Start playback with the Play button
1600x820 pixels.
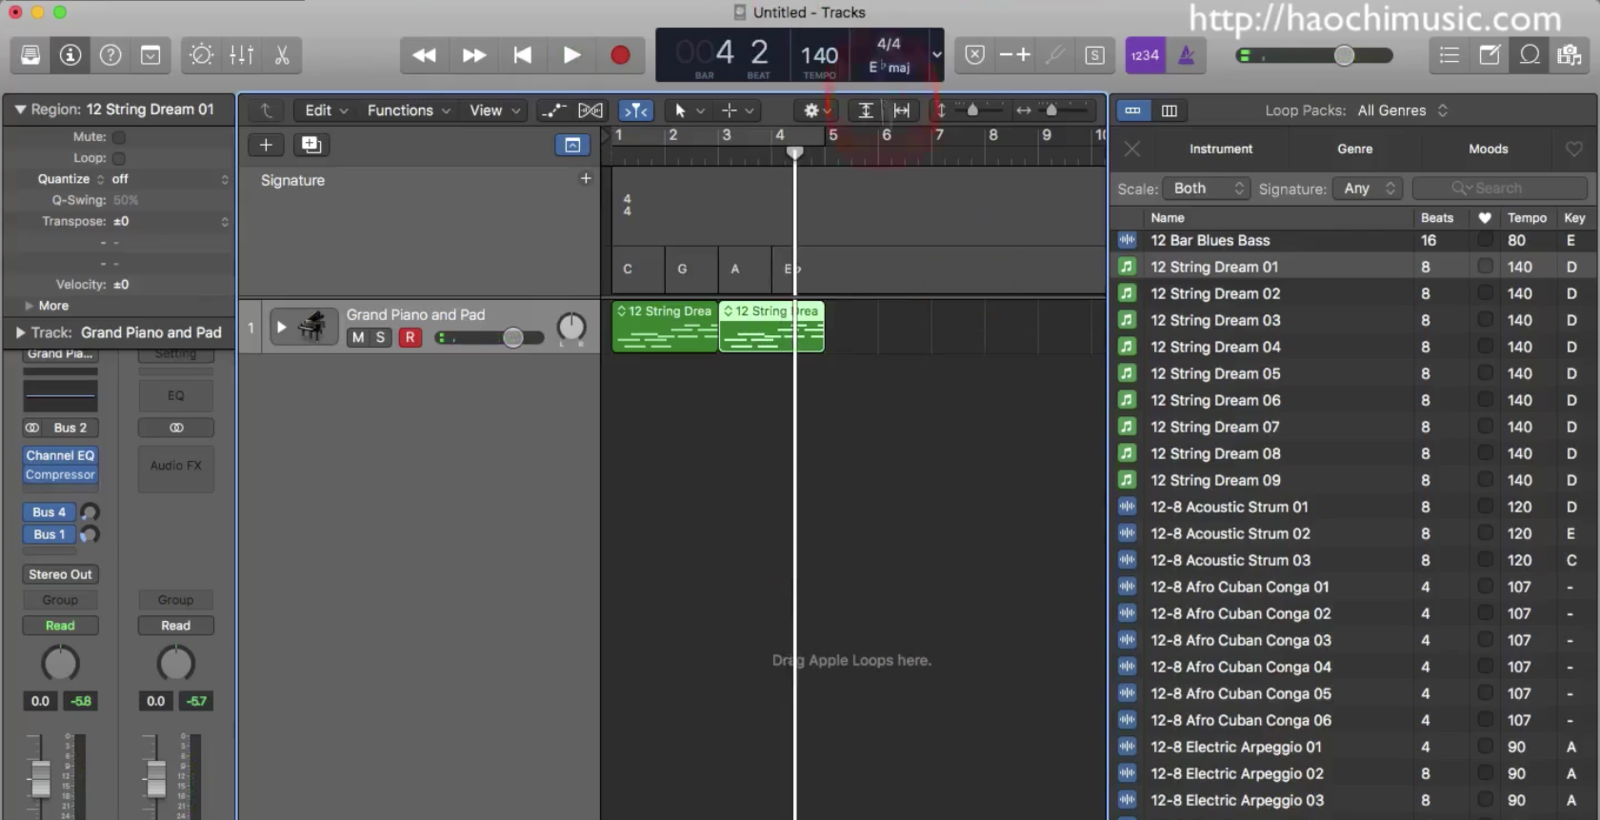tap(571, 55)
